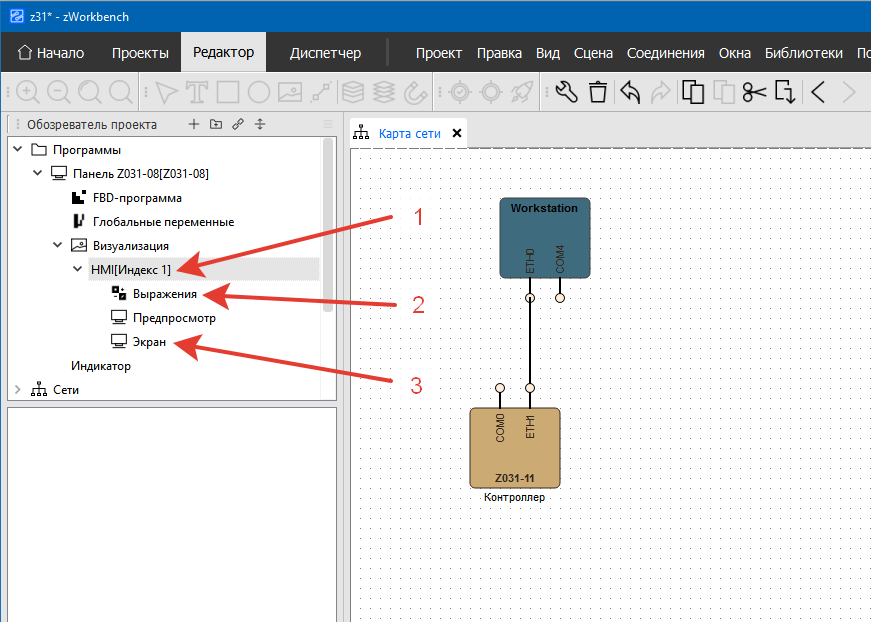
Task: Click the plus icon in project explorer header
Action: [x=194, y=125]
